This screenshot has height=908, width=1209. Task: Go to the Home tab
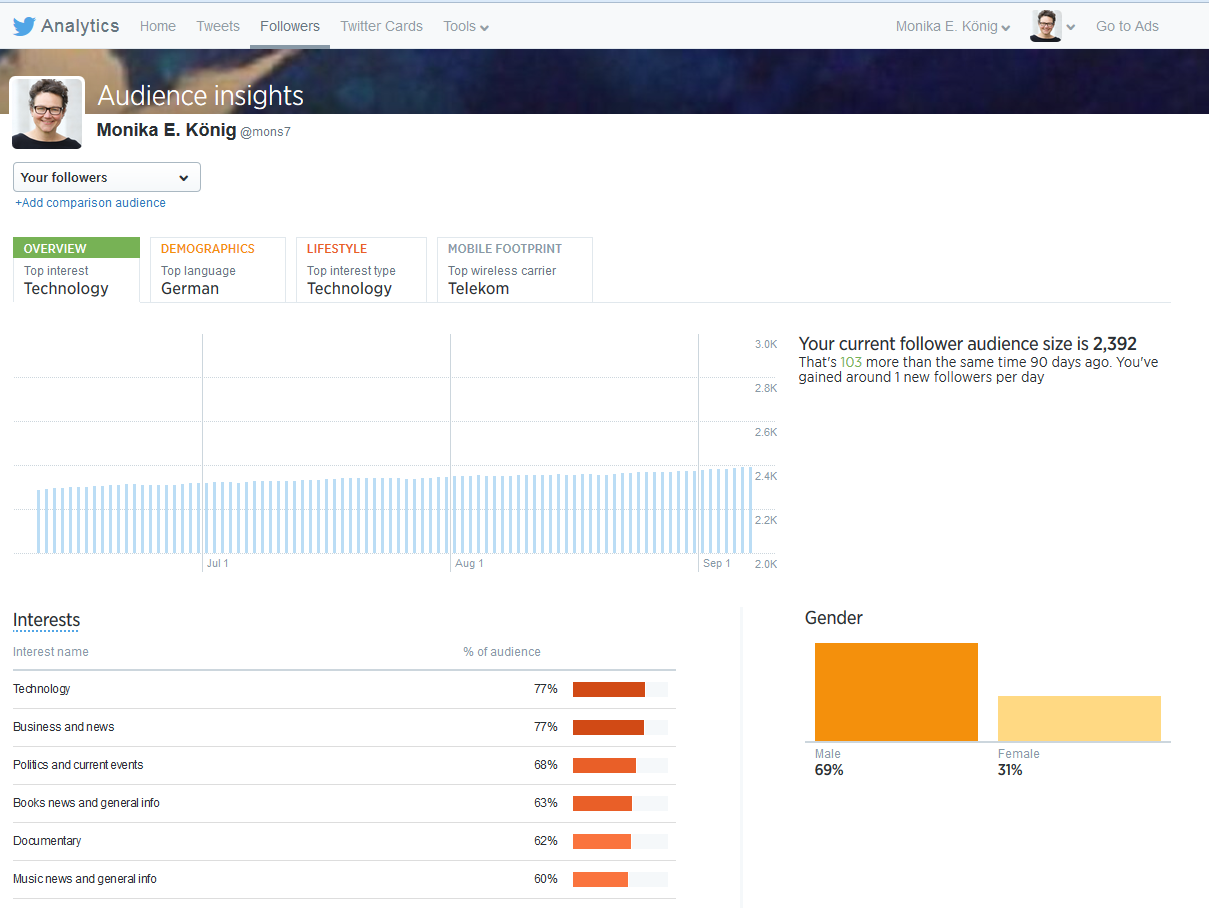tap(158, 26)
